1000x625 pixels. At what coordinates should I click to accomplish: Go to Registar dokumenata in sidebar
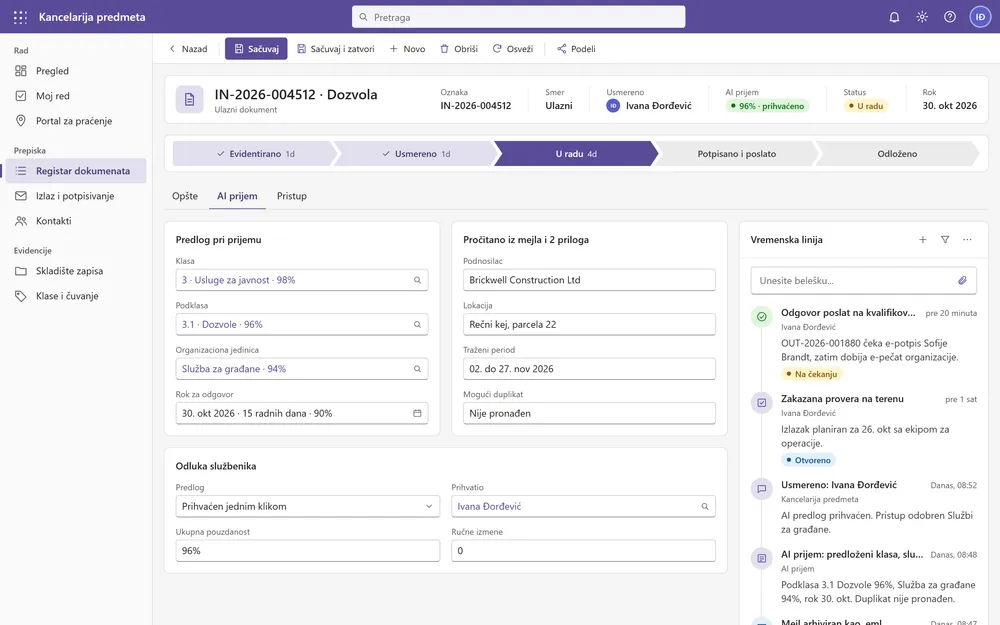pos(76,171)
